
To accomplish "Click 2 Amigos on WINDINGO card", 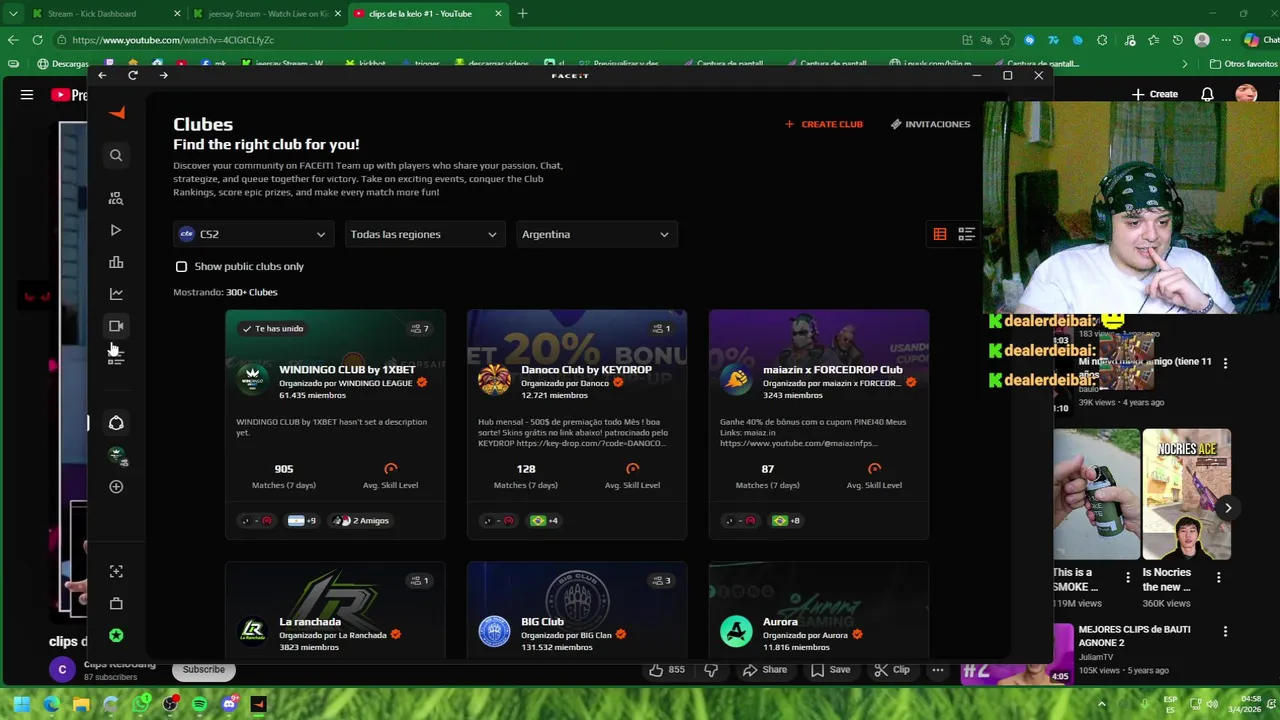I will coord(361,520).
